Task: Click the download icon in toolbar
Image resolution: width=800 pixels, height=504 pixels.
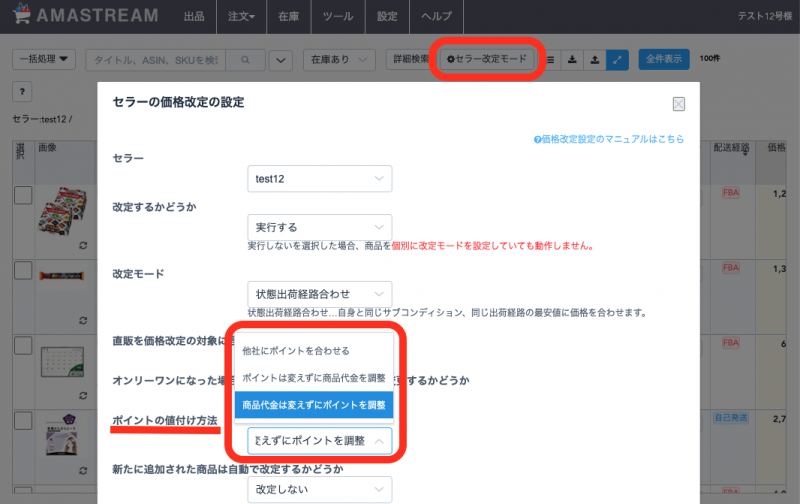Action: pos(572,60)
